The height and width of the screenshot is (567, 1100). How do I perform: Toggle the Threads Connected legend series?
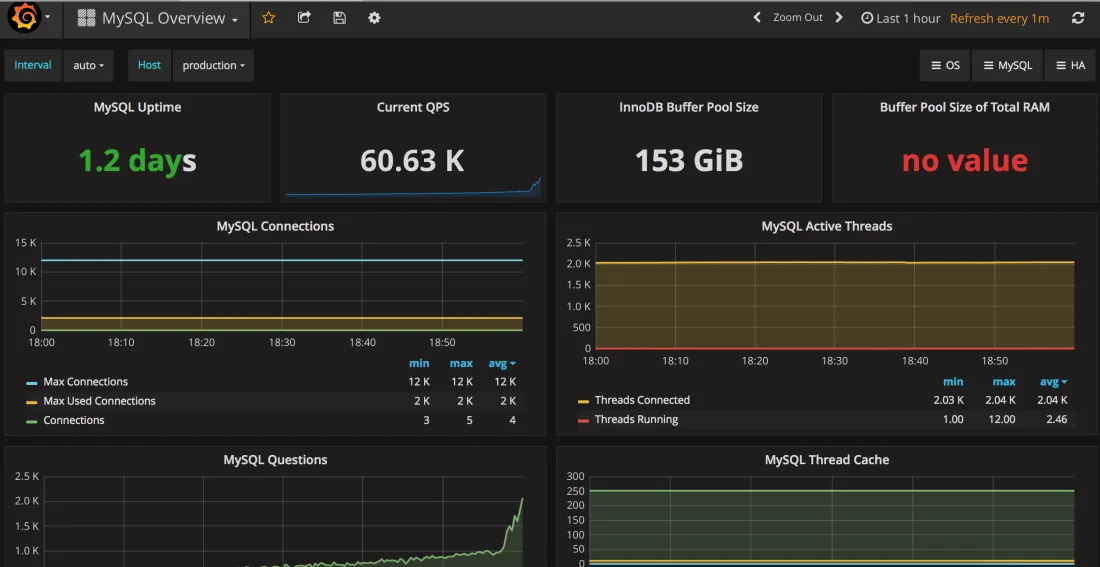tap(642, 400)
